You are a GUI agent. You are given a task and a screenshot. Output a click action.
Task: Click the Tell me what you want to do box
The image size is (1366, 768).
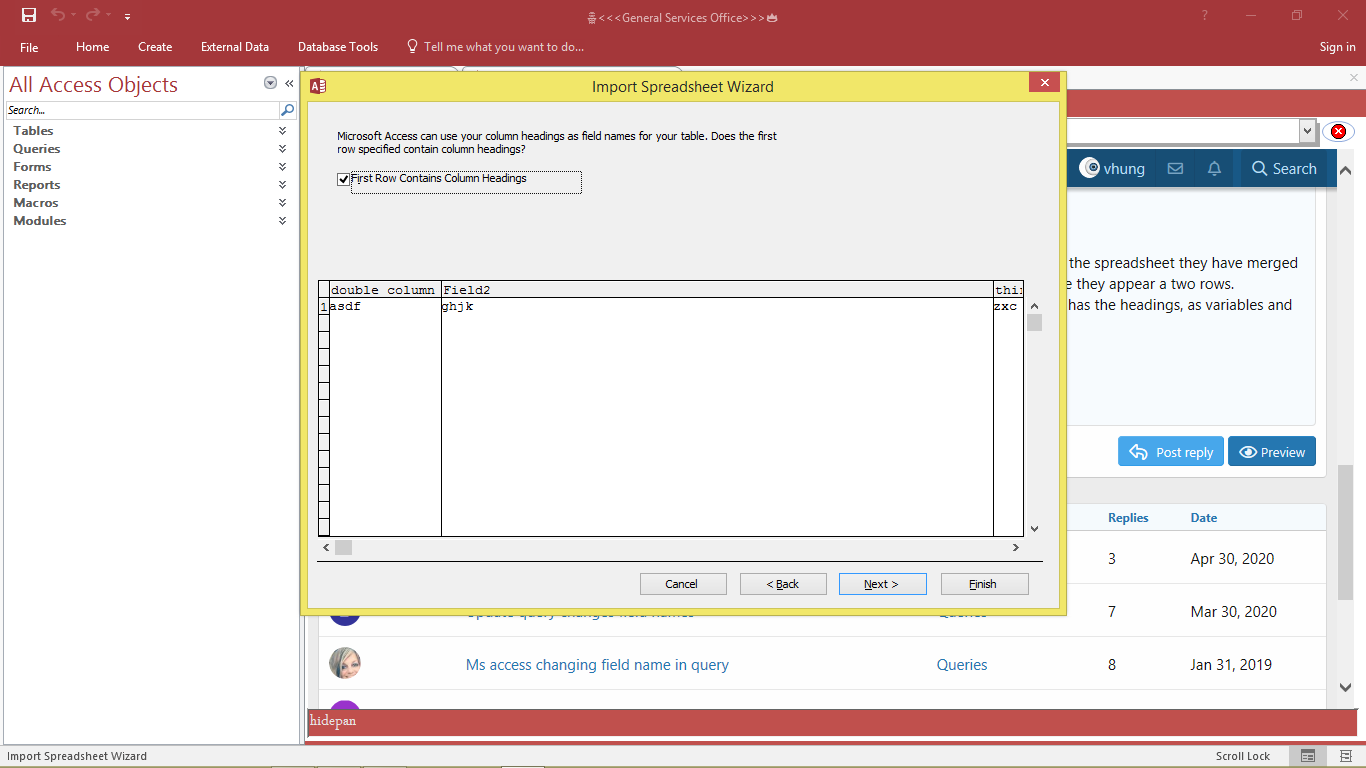495,47
